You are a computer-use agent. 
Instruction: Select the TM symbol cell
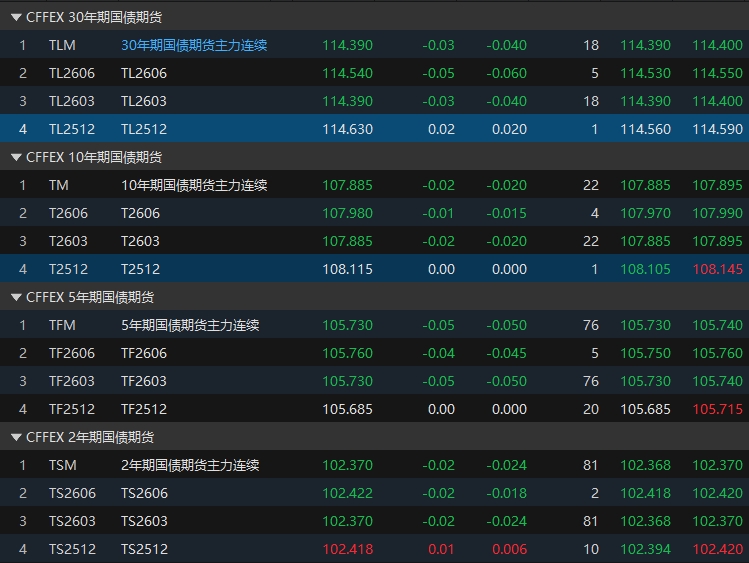pos(59,185)
